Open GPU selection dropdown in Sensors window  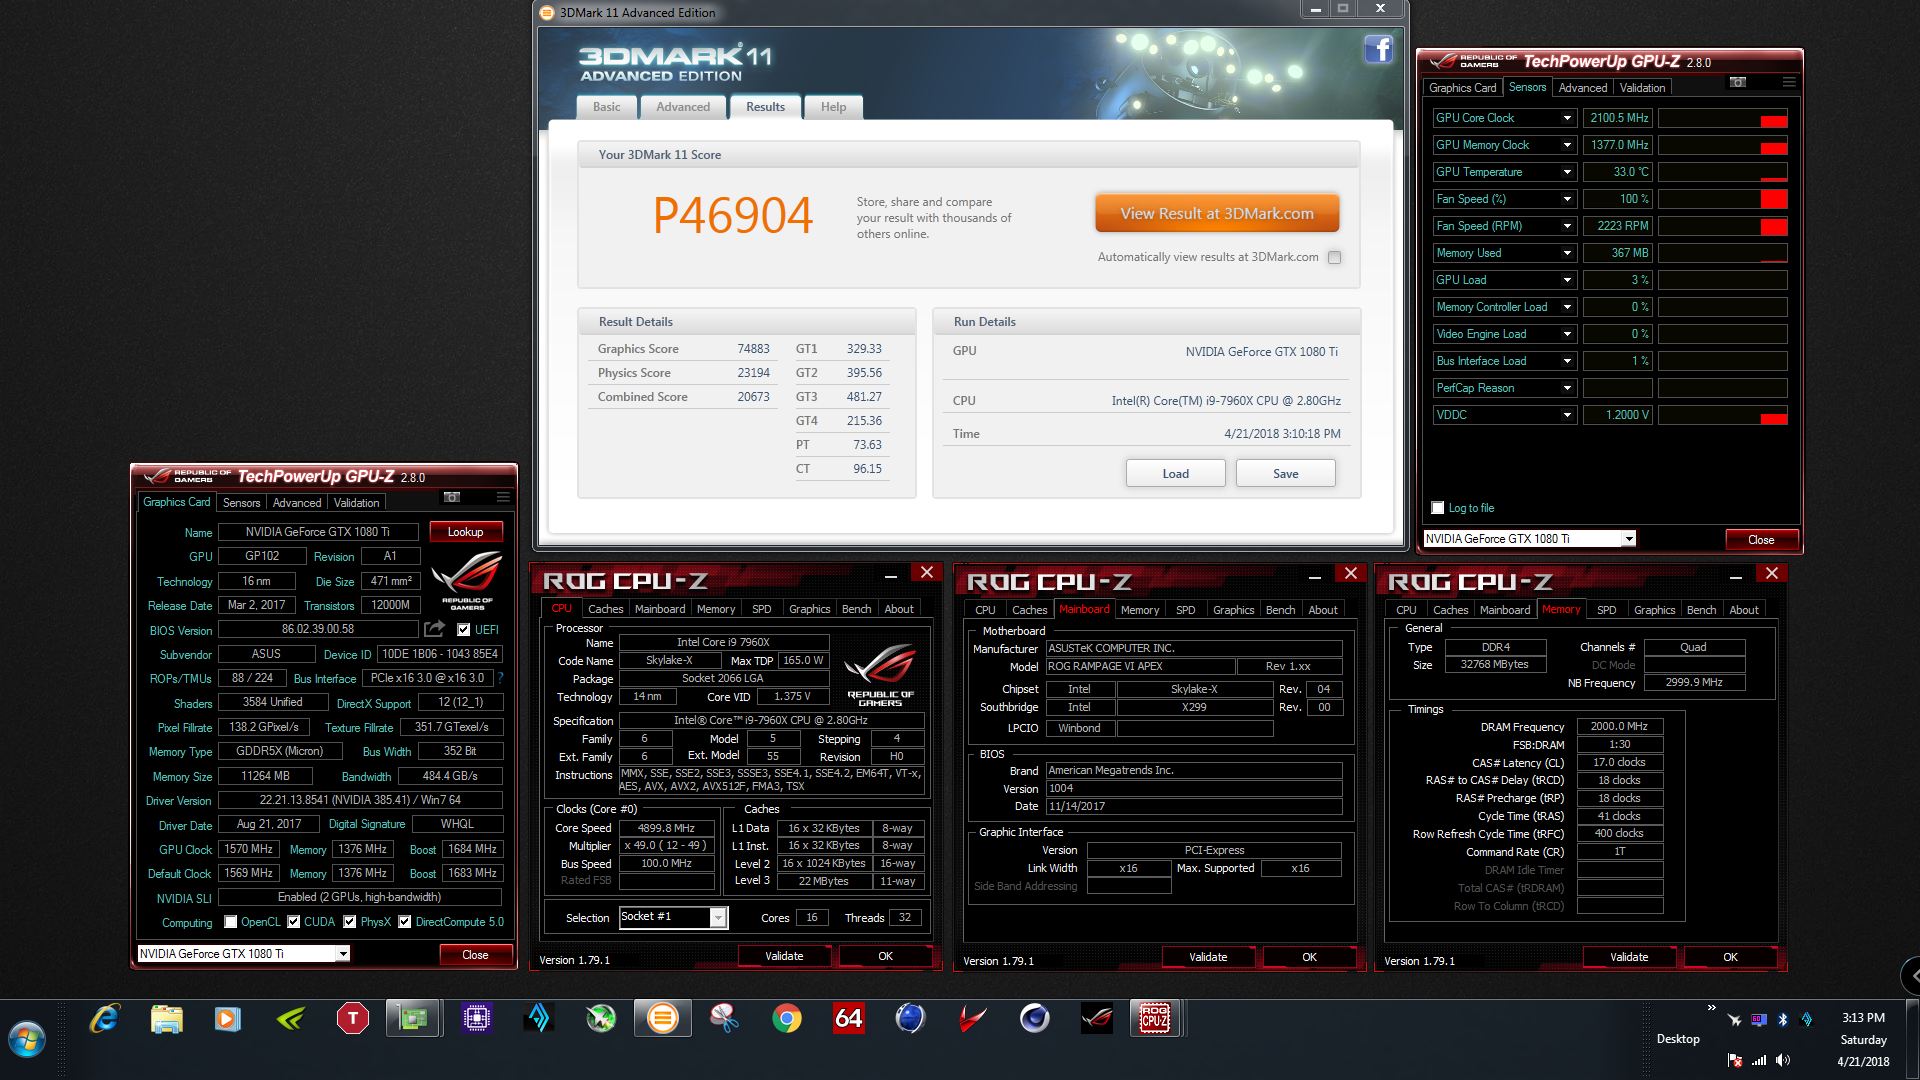coord(1628,539)
